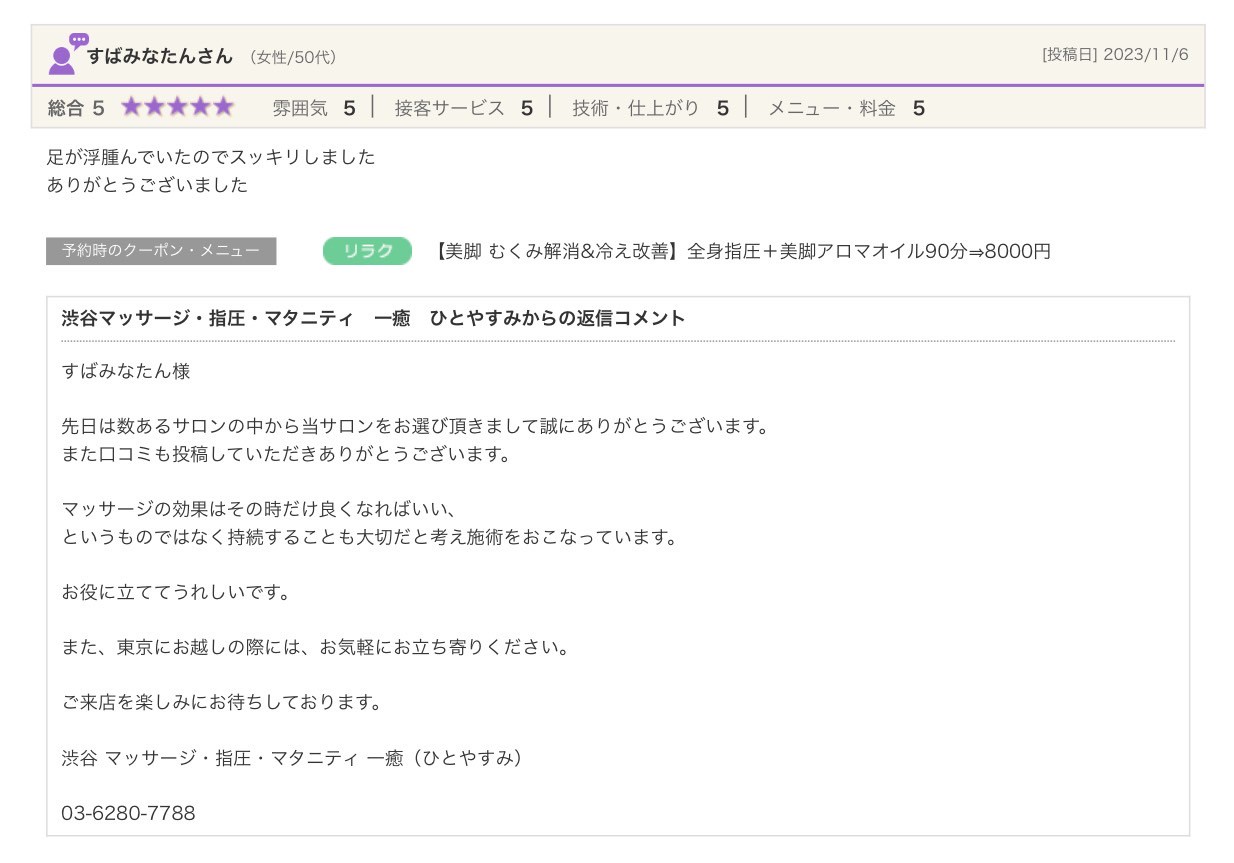Click reviewer name すばみなたんさん
Viewport: 1234px width, 863px height.
point(160,56)
